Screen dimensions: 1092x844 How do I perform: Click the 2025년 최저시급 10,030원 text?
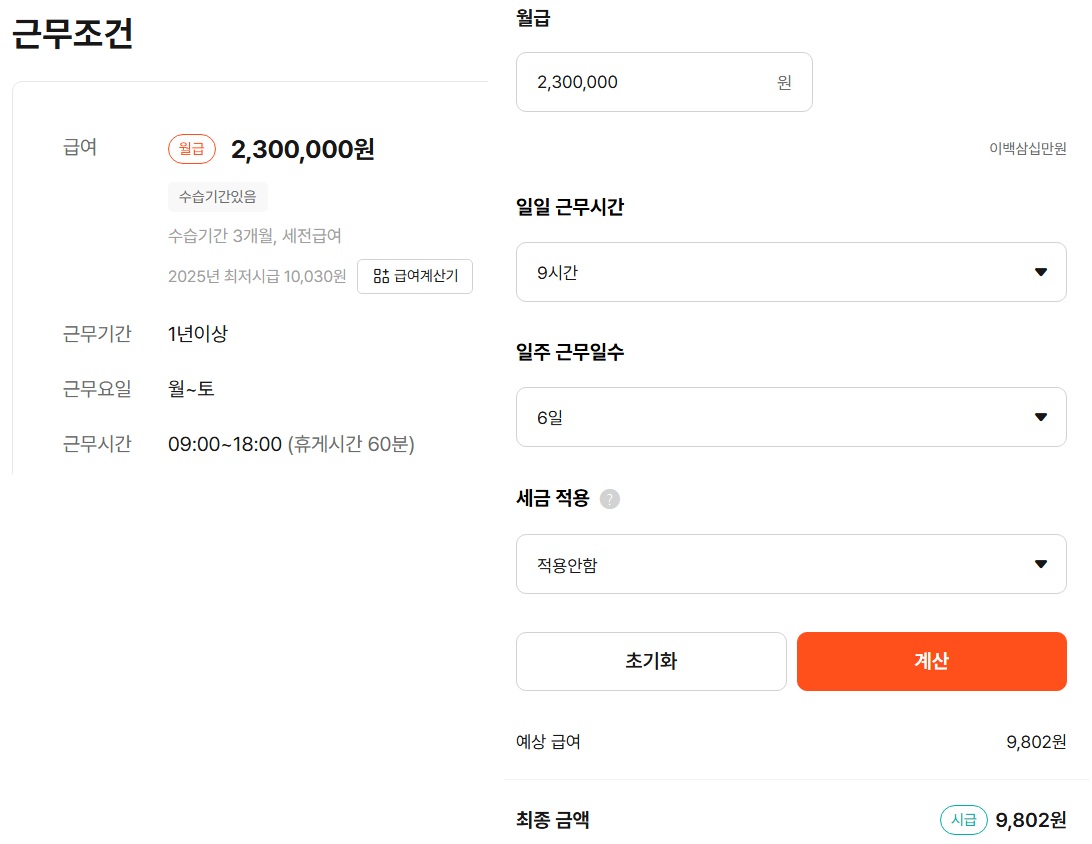257,276
